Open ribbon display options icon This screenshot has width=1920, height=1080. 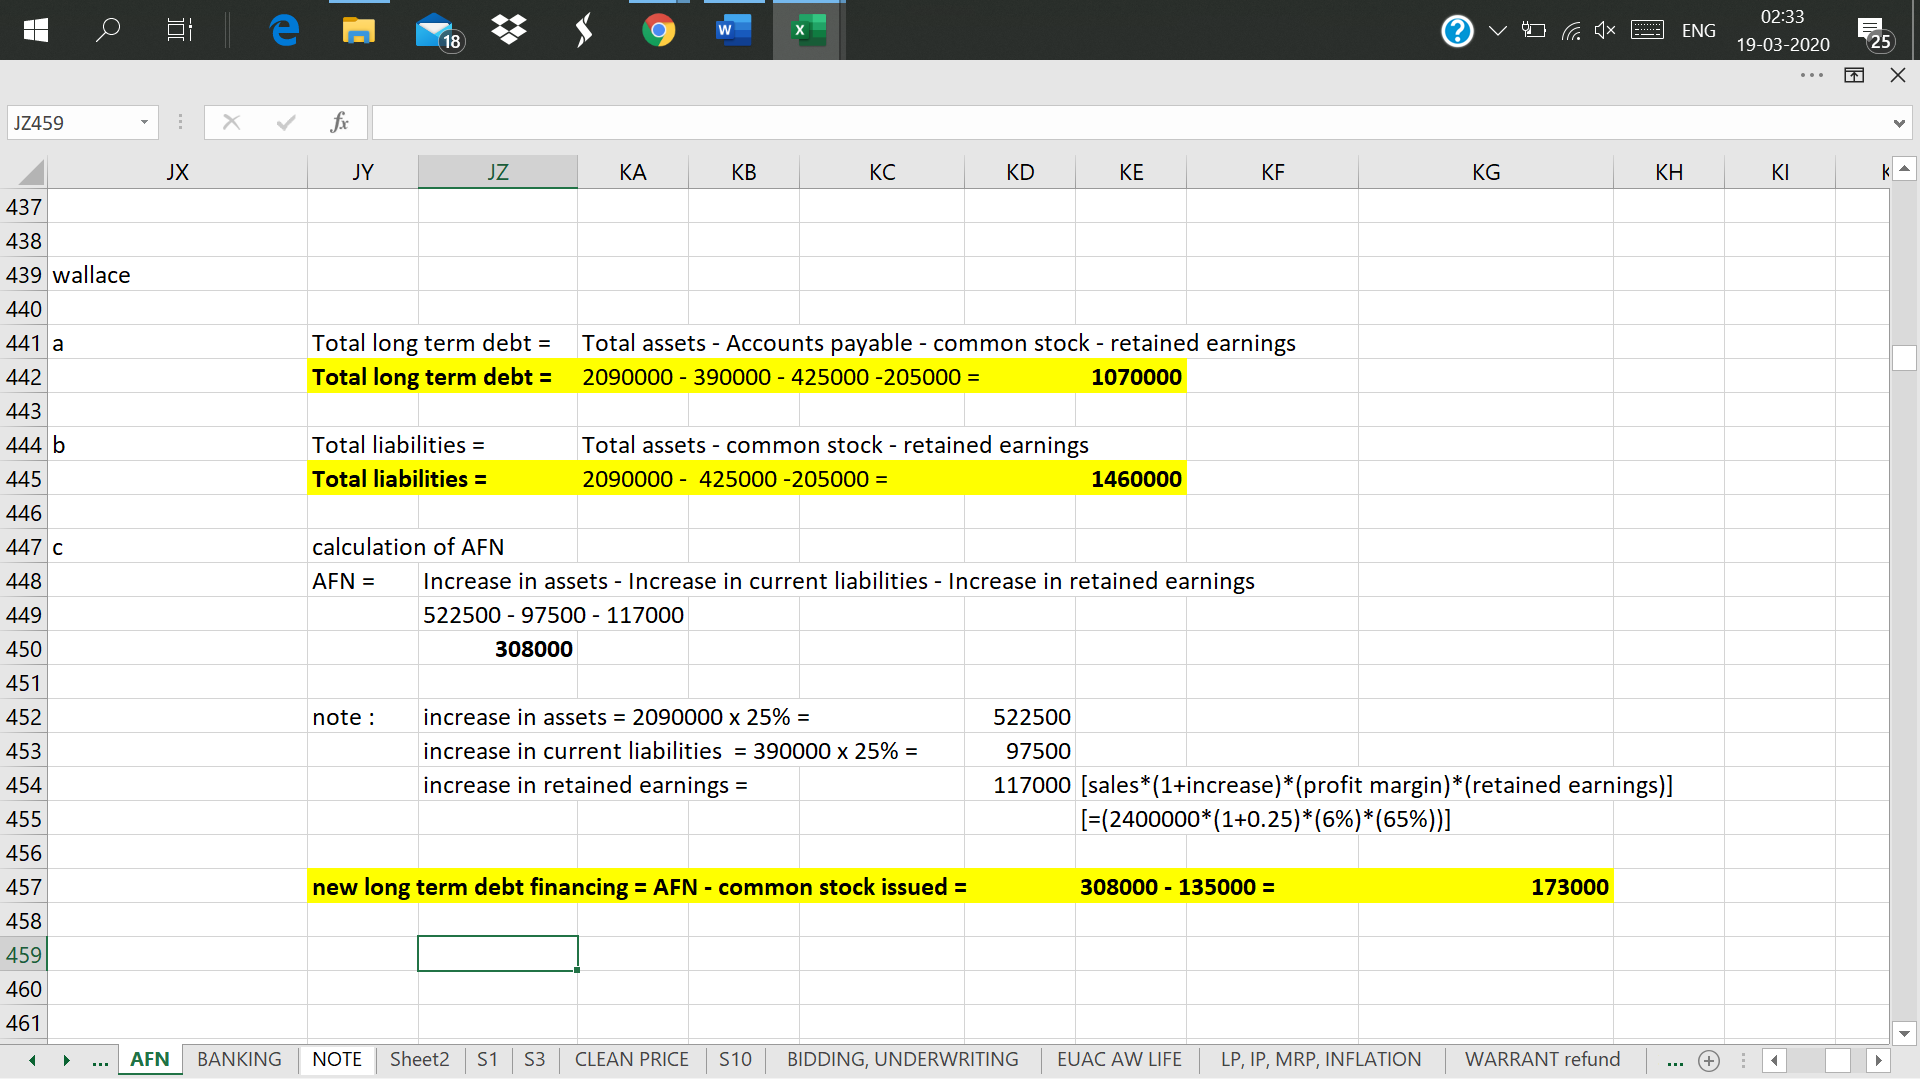coord(1854,75)
